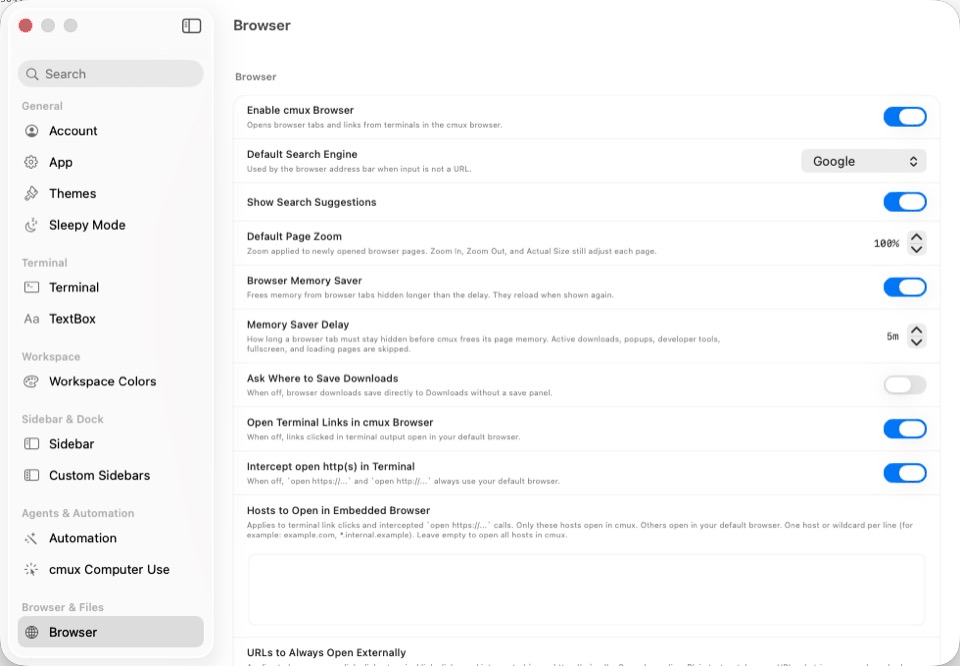Open Workspace Colors settings
The width and height of the screenshot is (960, 666).
[x=111, y=381]
